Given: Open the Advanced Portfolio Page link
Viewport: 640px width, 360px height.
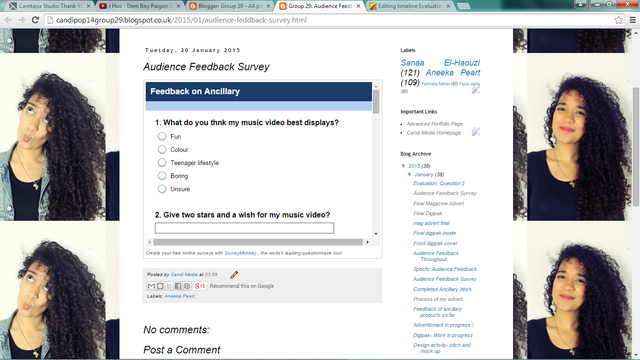Looking at the screenshot, I should click(435, 124).
